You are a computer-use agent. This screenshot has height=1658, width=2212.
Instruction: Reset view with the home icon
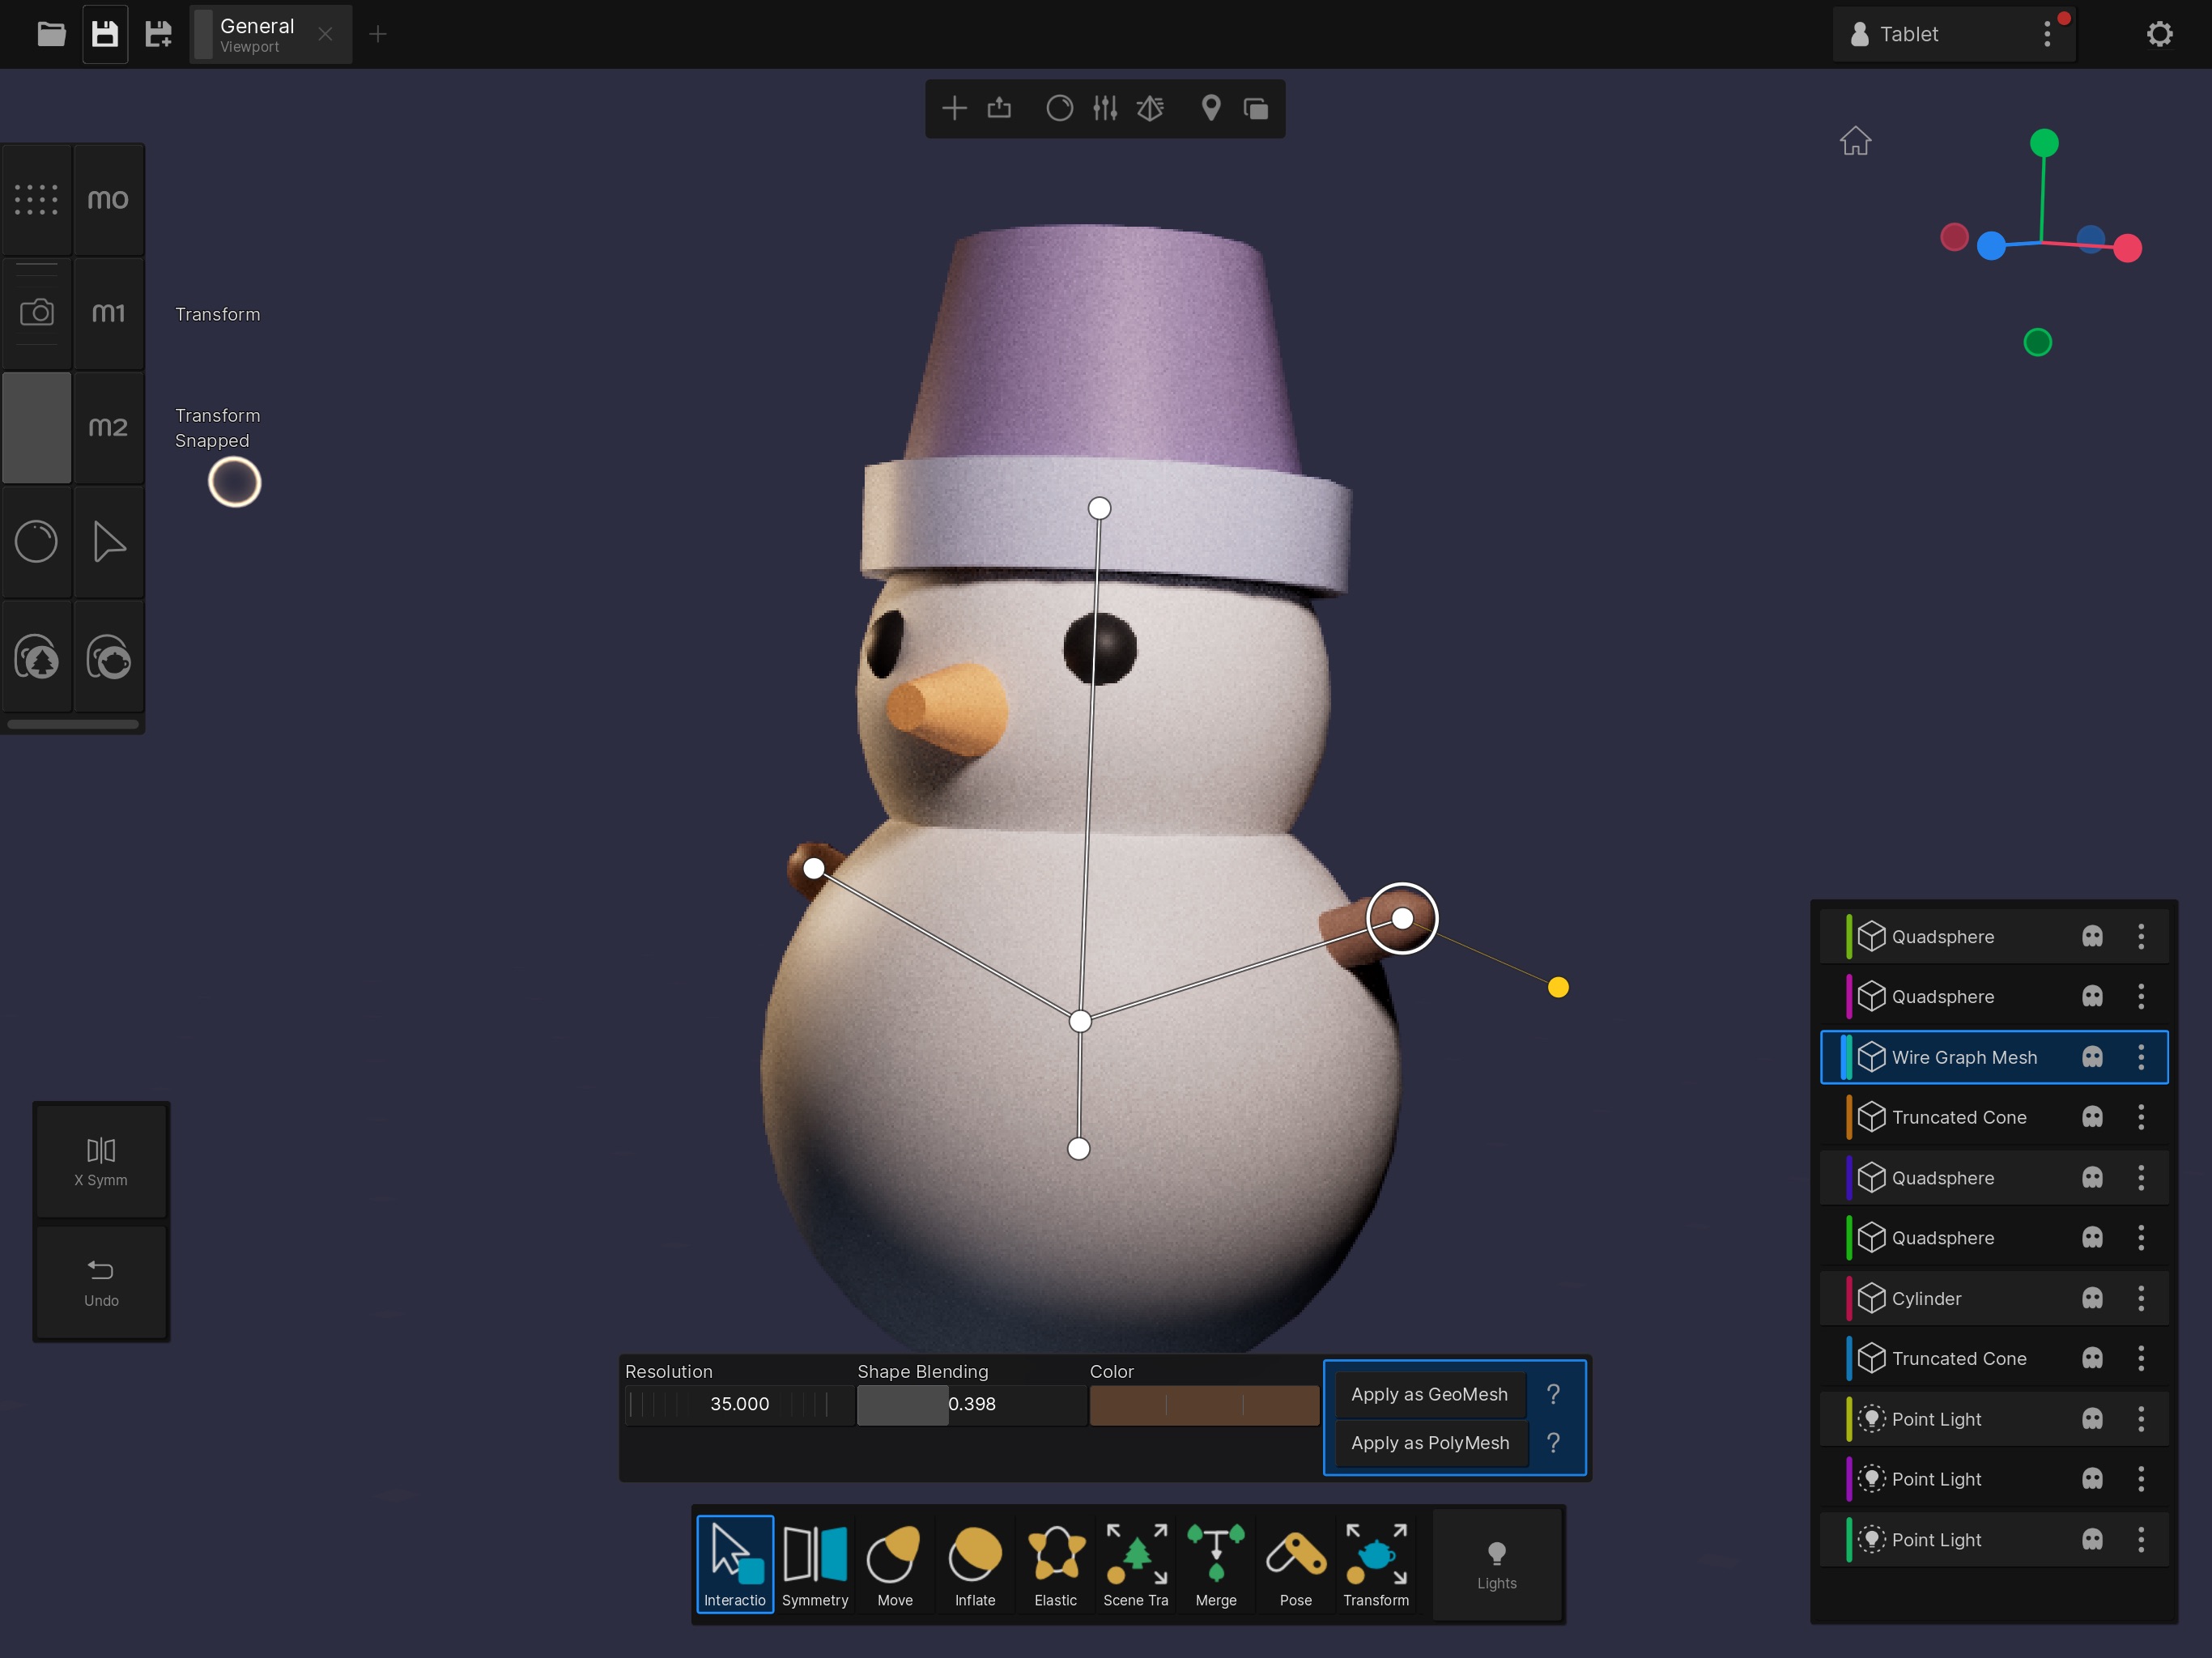point(1855,141)
